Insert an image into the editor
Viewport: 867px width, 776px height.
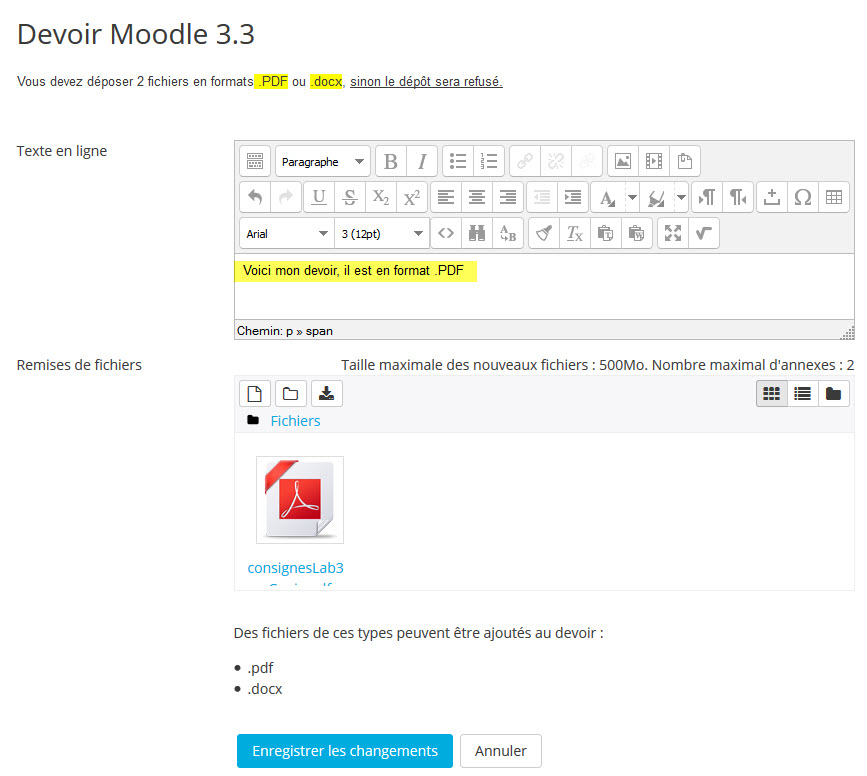pos(623,162)
